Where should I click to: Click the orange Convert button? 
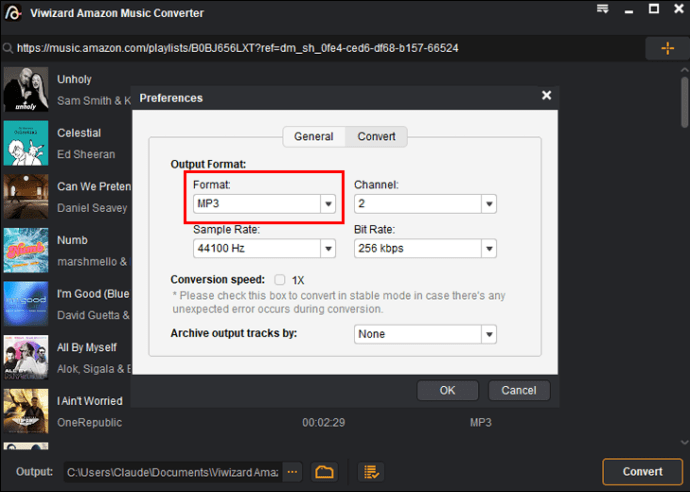642,472
